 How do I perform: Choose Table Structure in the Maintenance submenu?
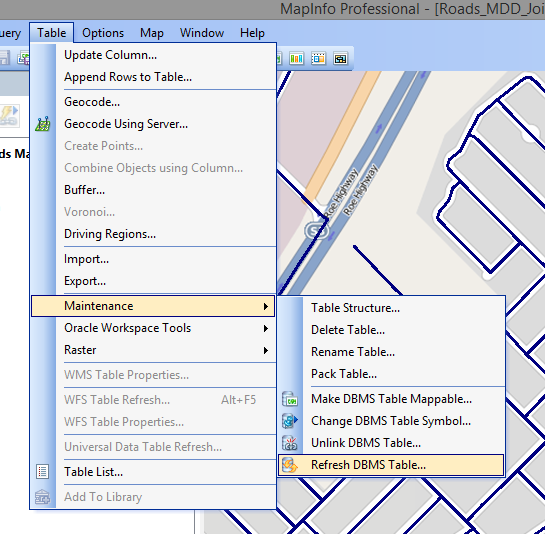(355, 308)
